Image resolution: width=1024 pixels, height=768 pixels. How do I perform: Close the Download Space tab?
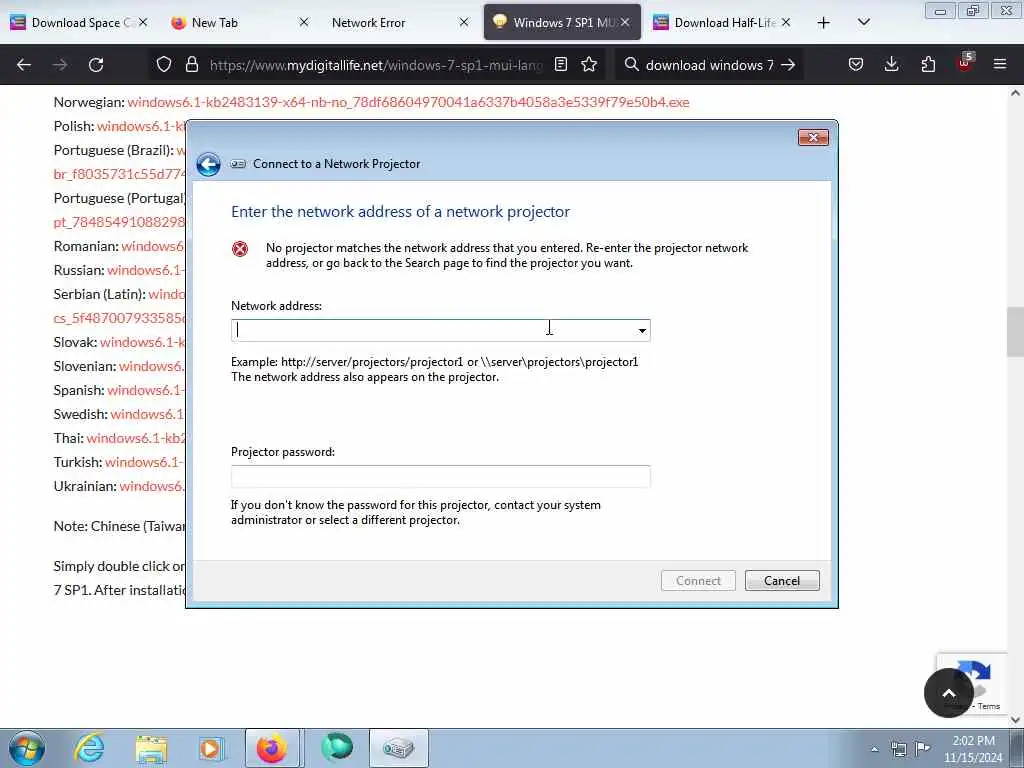143,22
